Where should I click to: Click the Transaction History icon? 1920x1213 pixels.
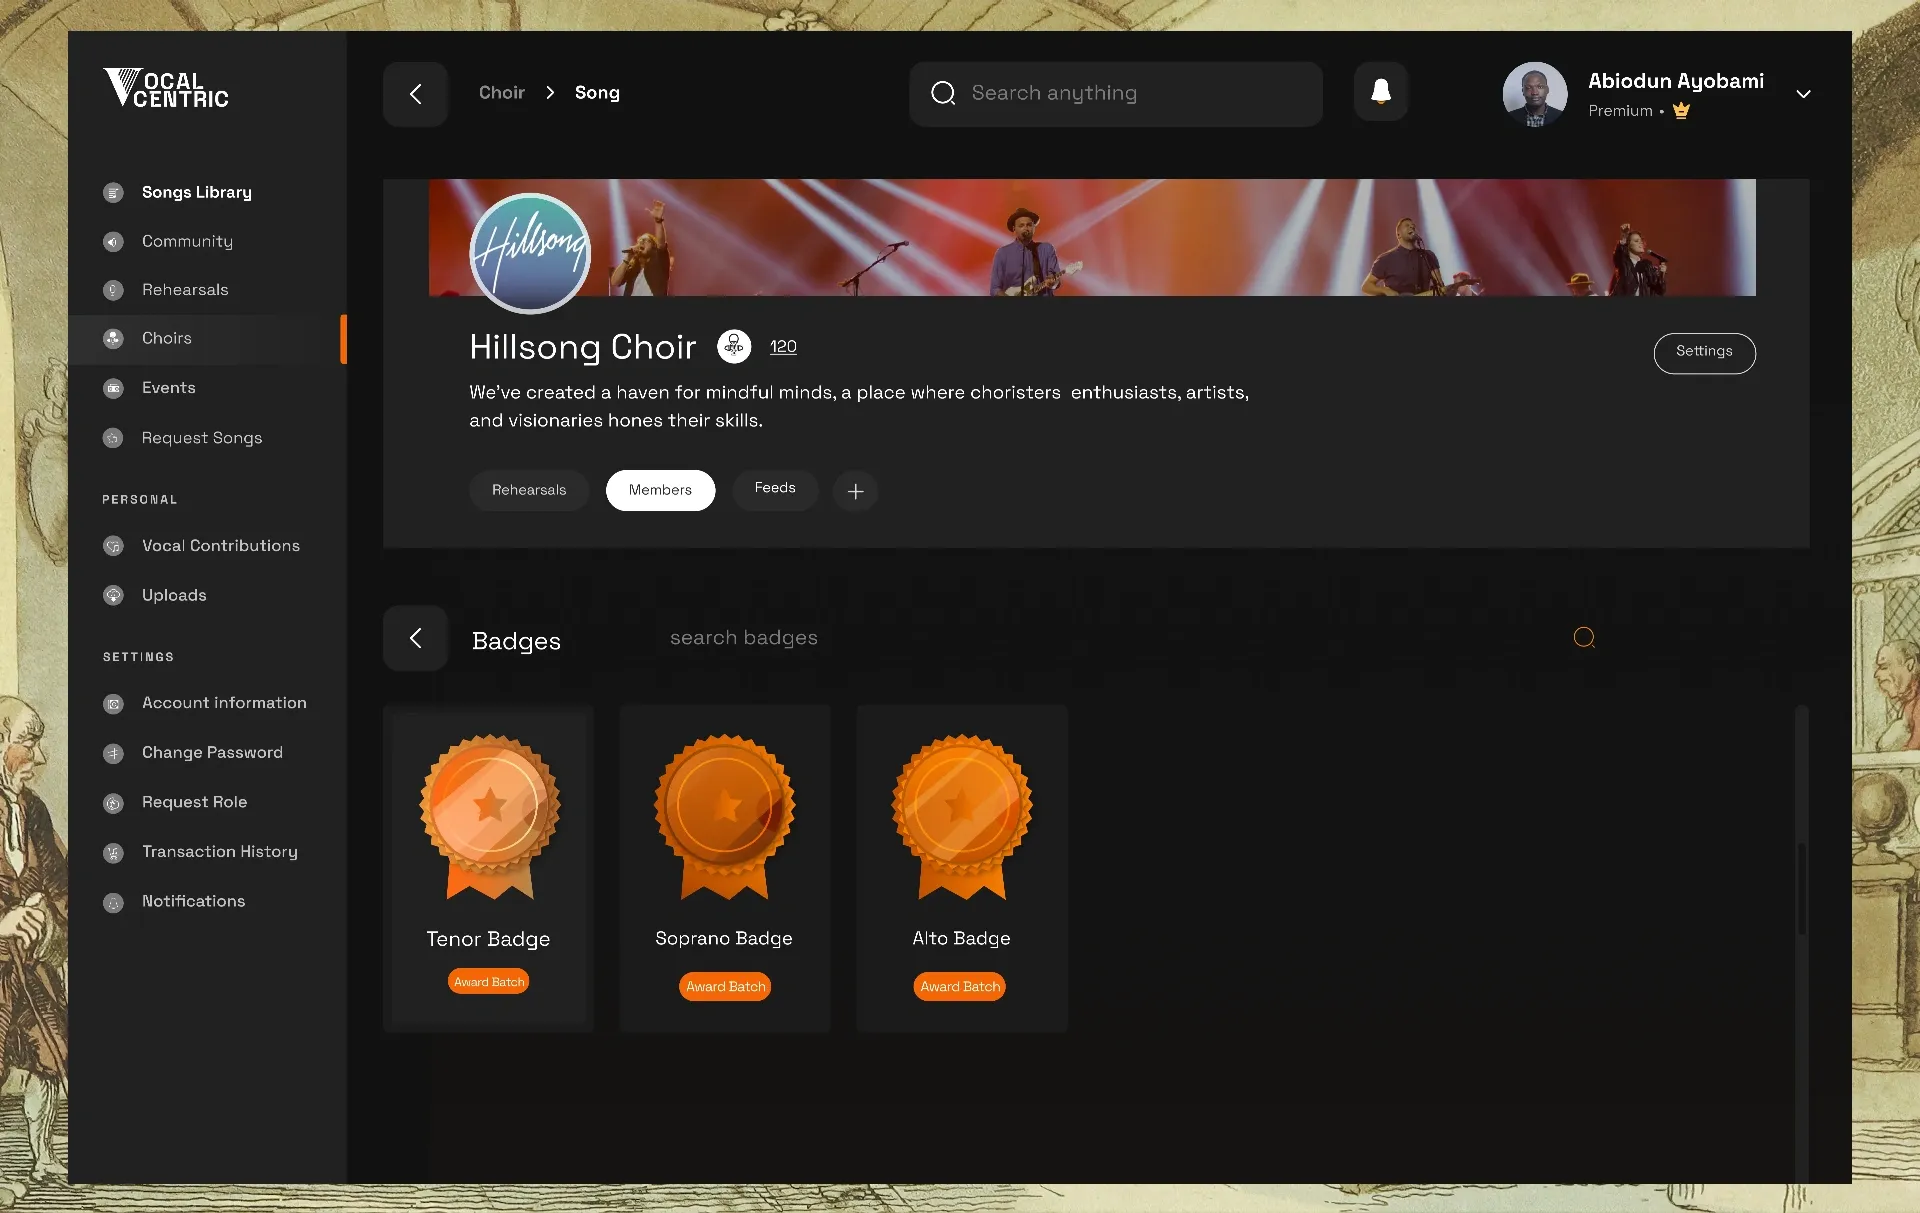[x=113, y=852]
